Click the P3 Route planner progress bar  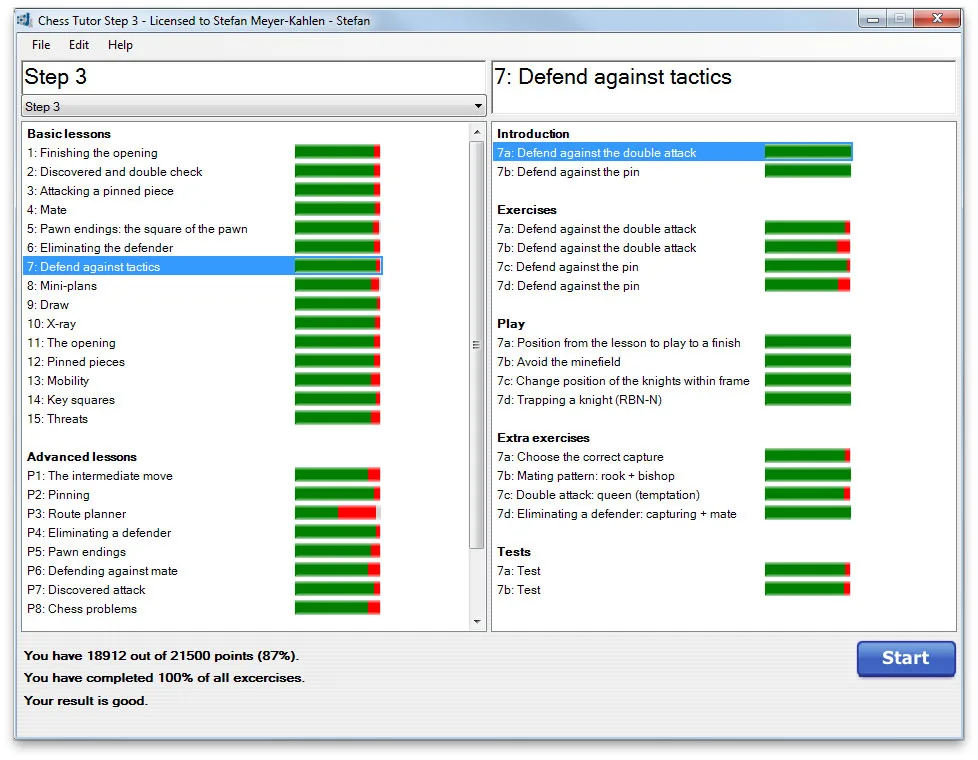(x=337, y=513)
